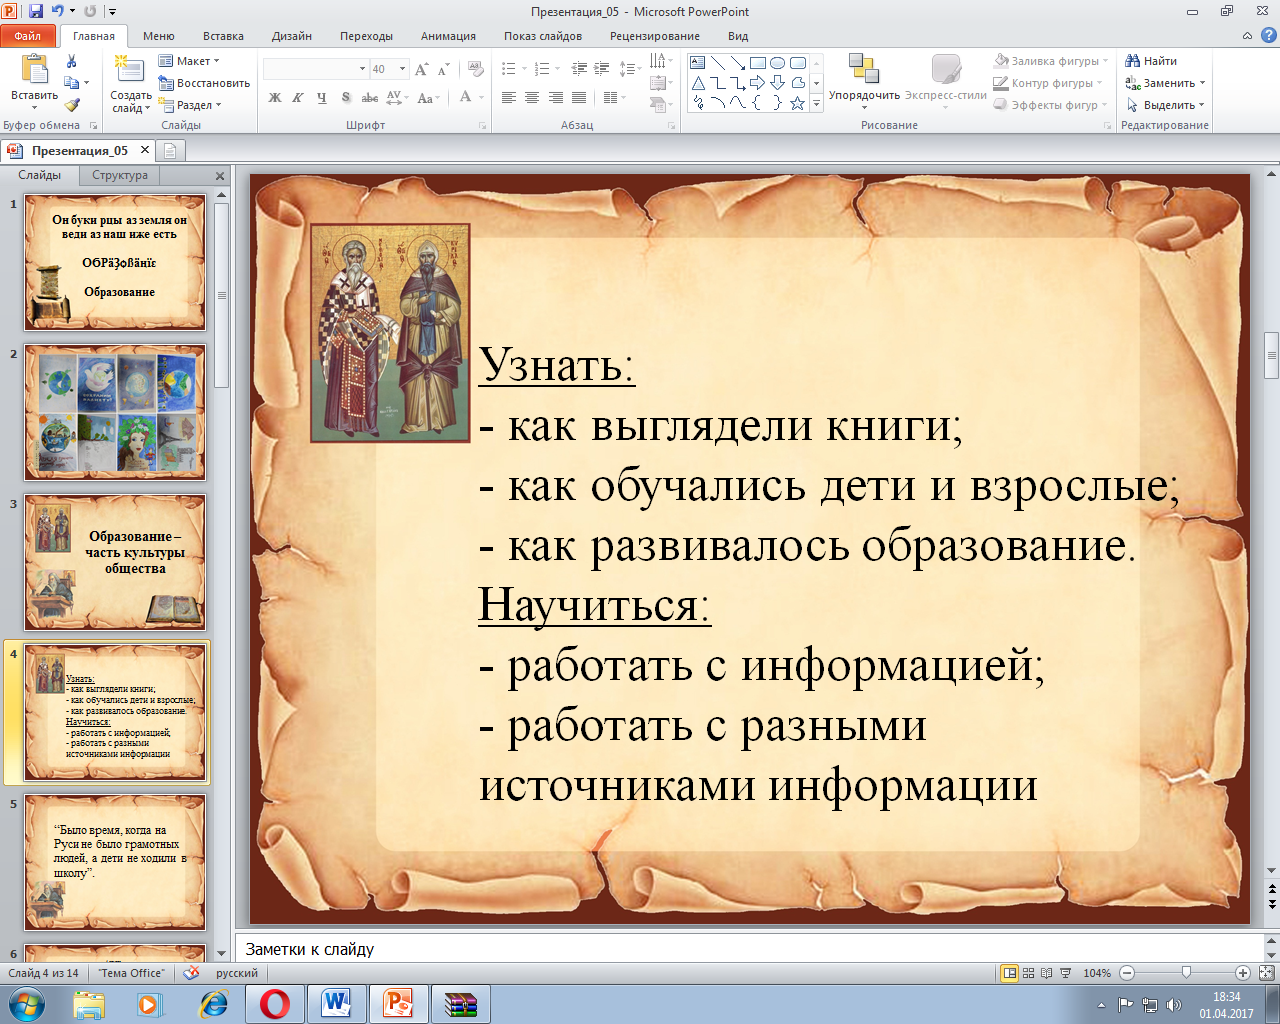The image size is (1280, 1024).
Task: Clear all formatting eraser icon
Action: (x=477, y=69)
